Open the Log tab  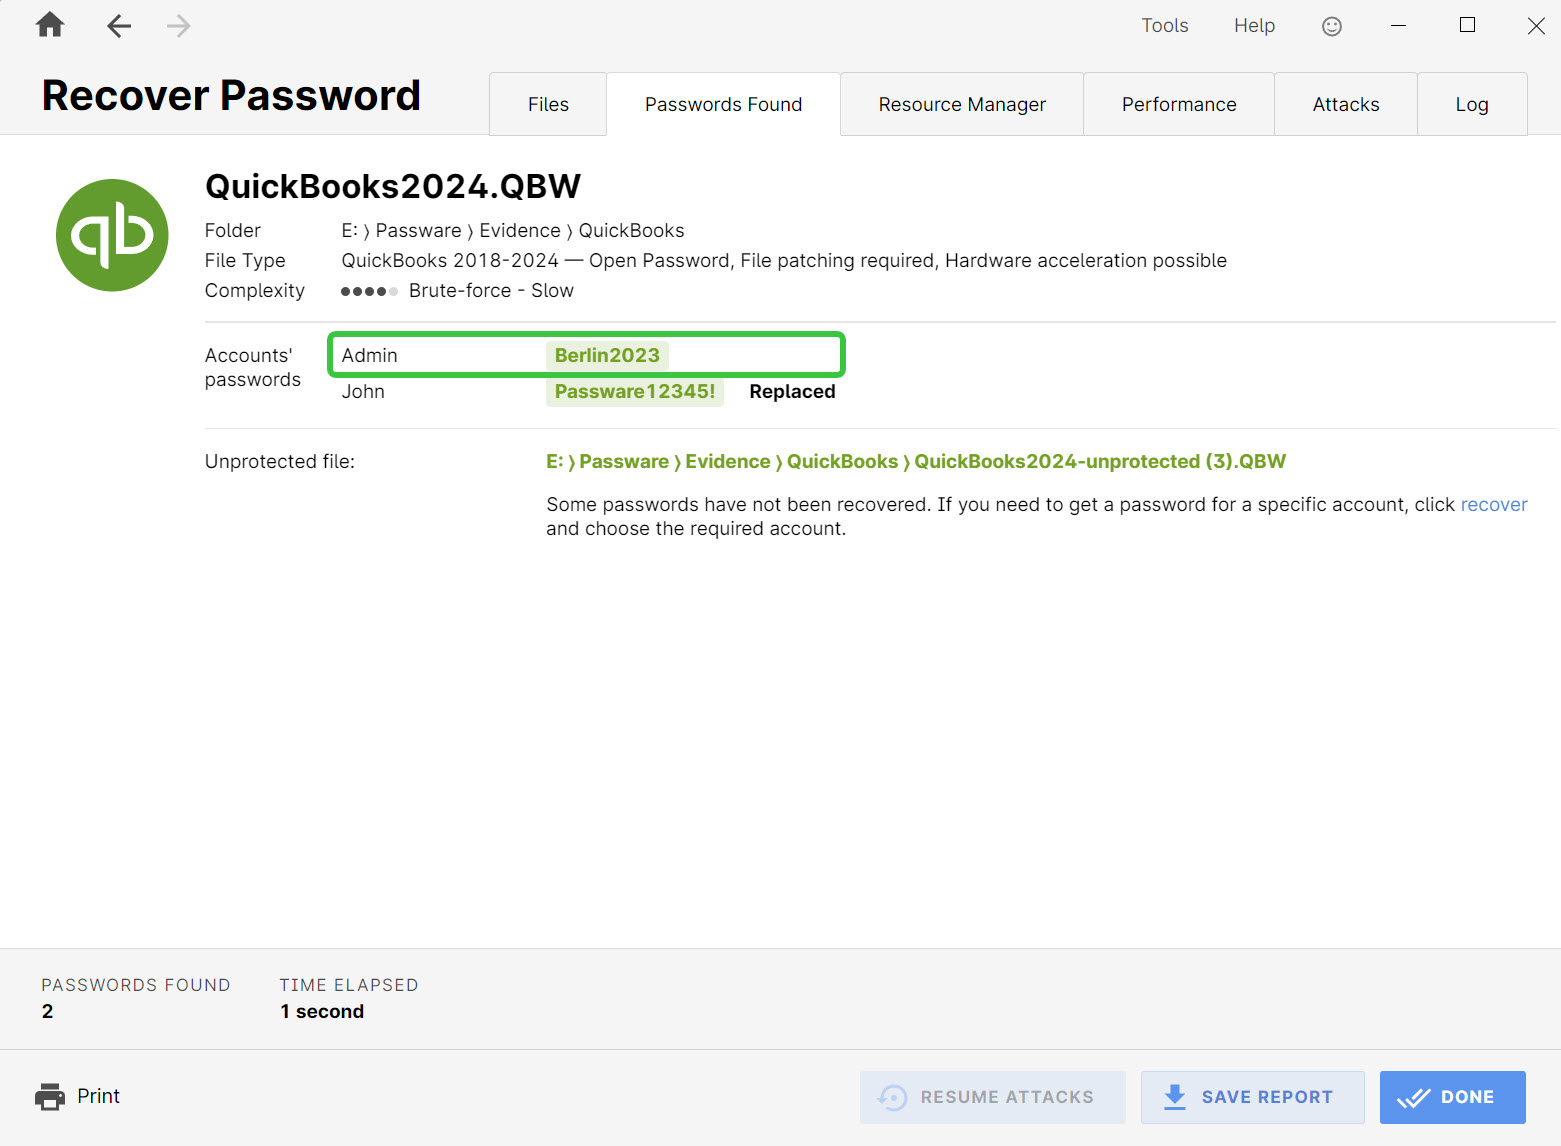coord(1471,103)
